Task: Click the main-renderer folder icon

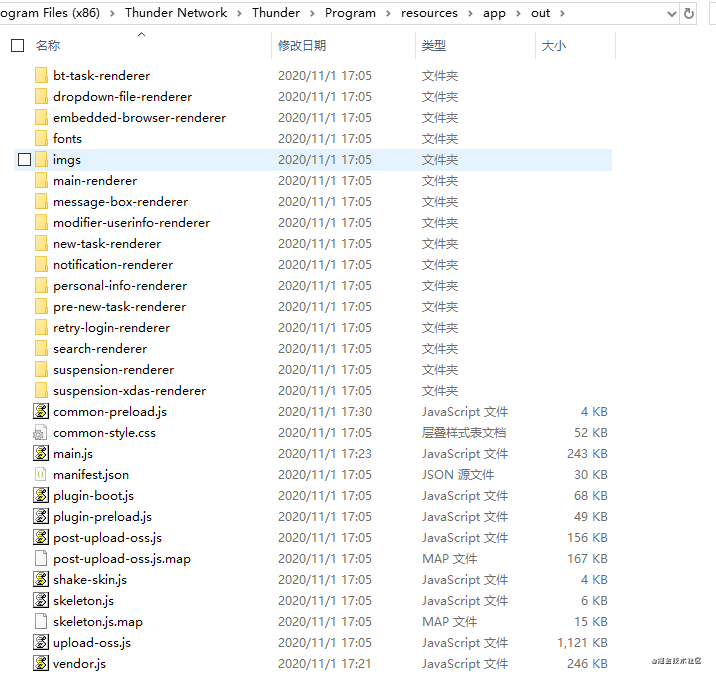Action: (x=41, y=180)
